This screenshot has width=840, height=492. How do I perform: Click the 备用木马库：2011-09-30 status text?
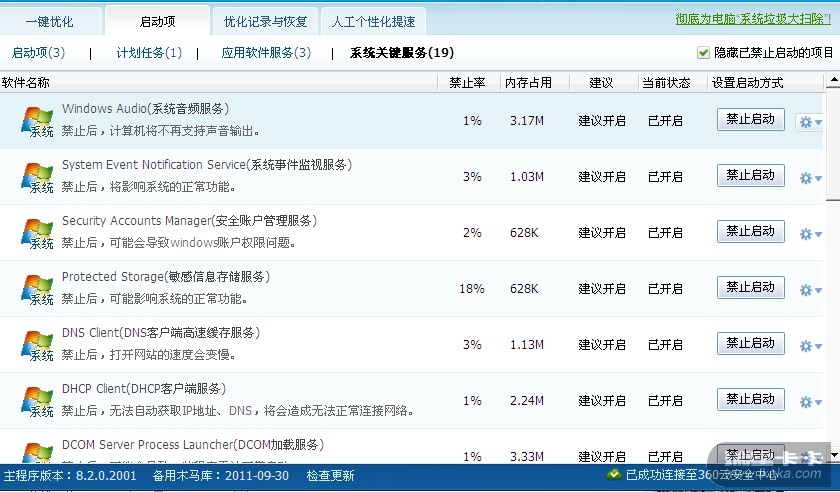(x=221, y=475)
